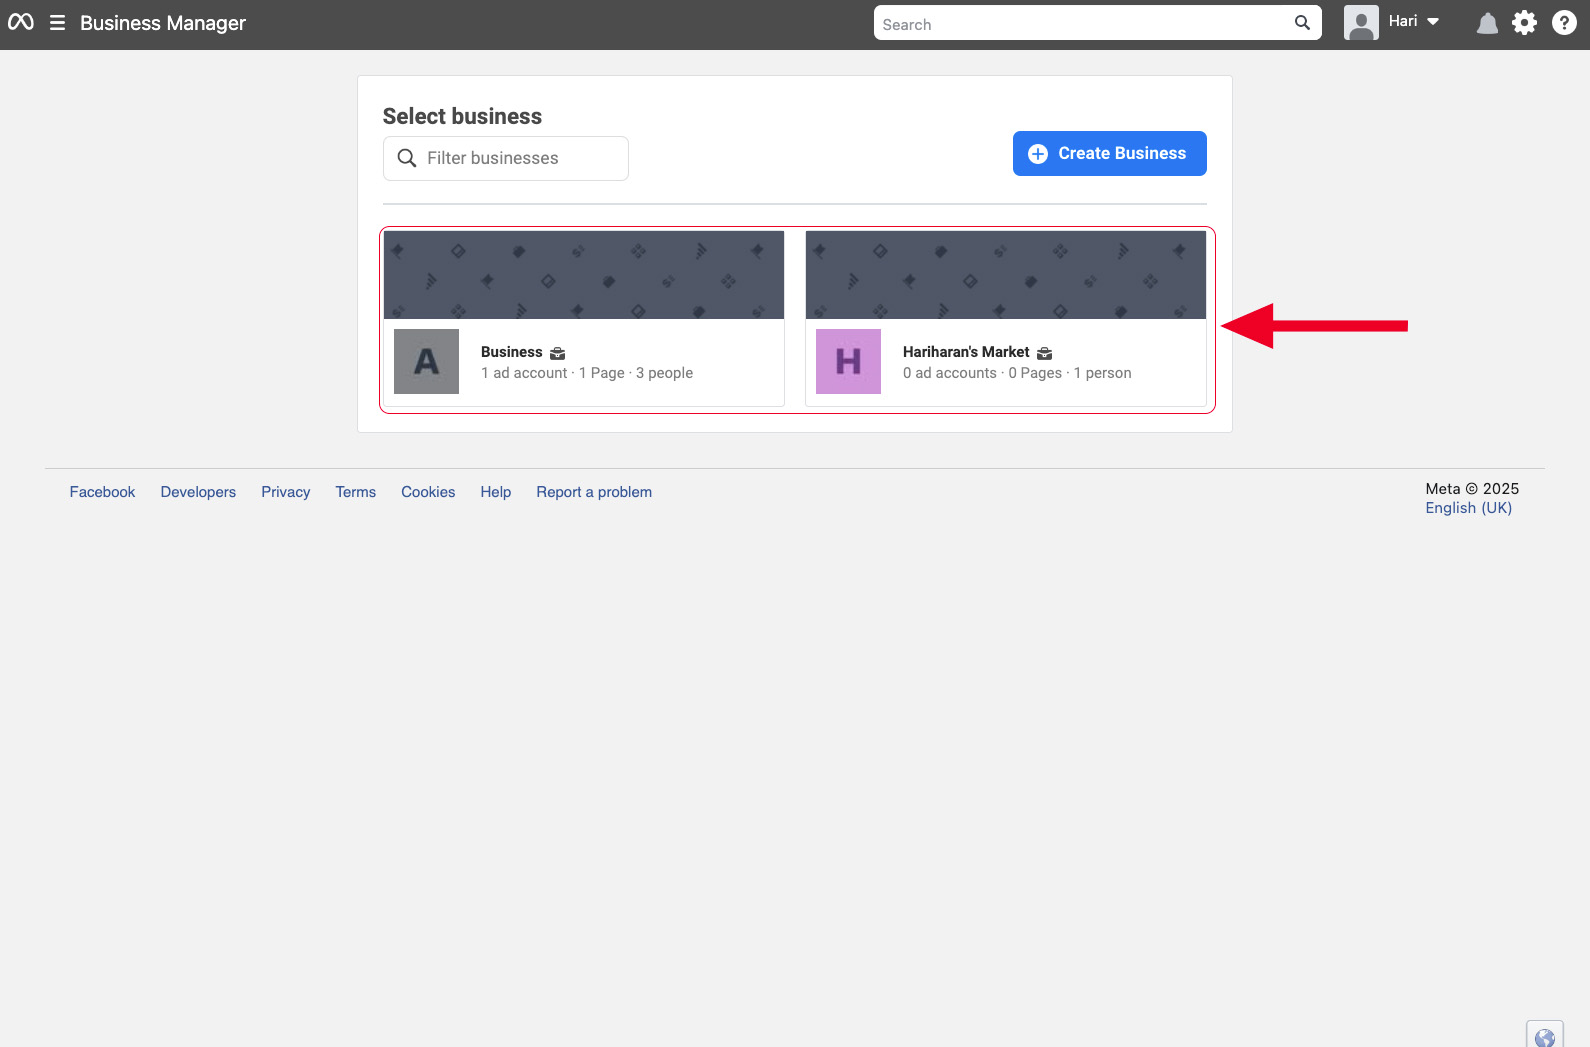Click the Business card banner image

[584, 275]
